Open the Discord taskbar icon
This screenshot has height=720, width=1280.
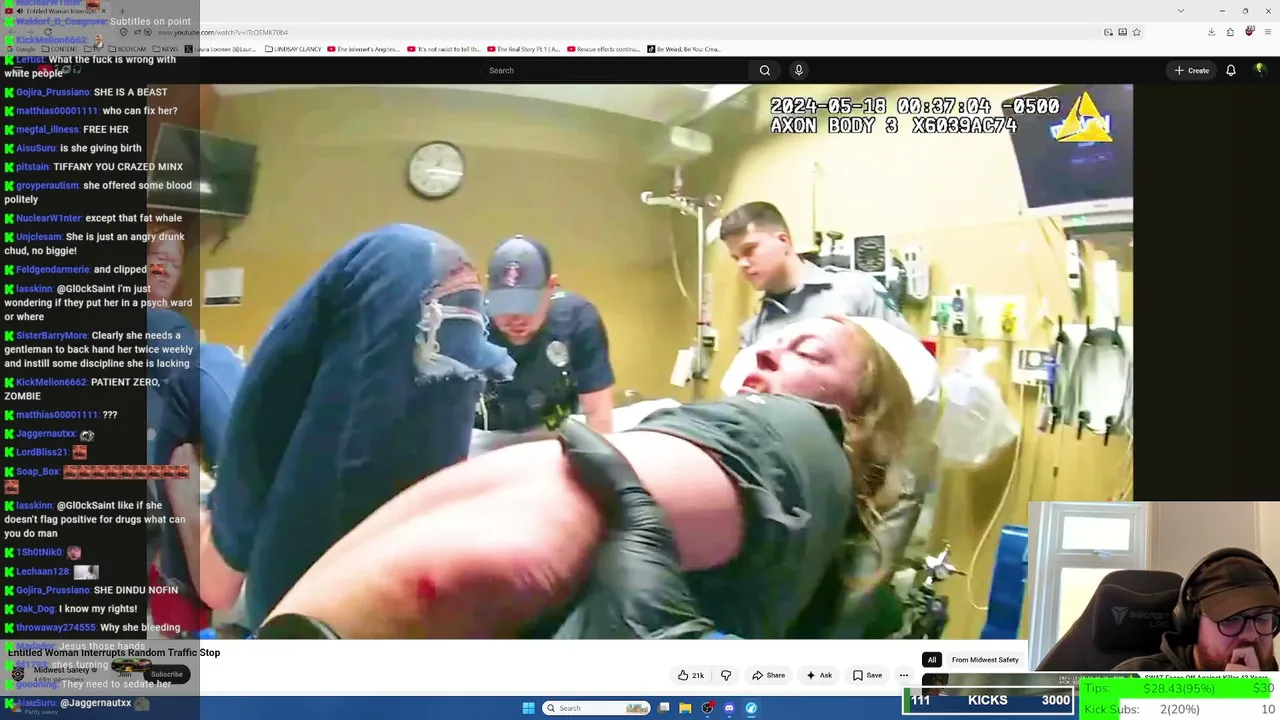pyautogui.click(x=729, y=708)
